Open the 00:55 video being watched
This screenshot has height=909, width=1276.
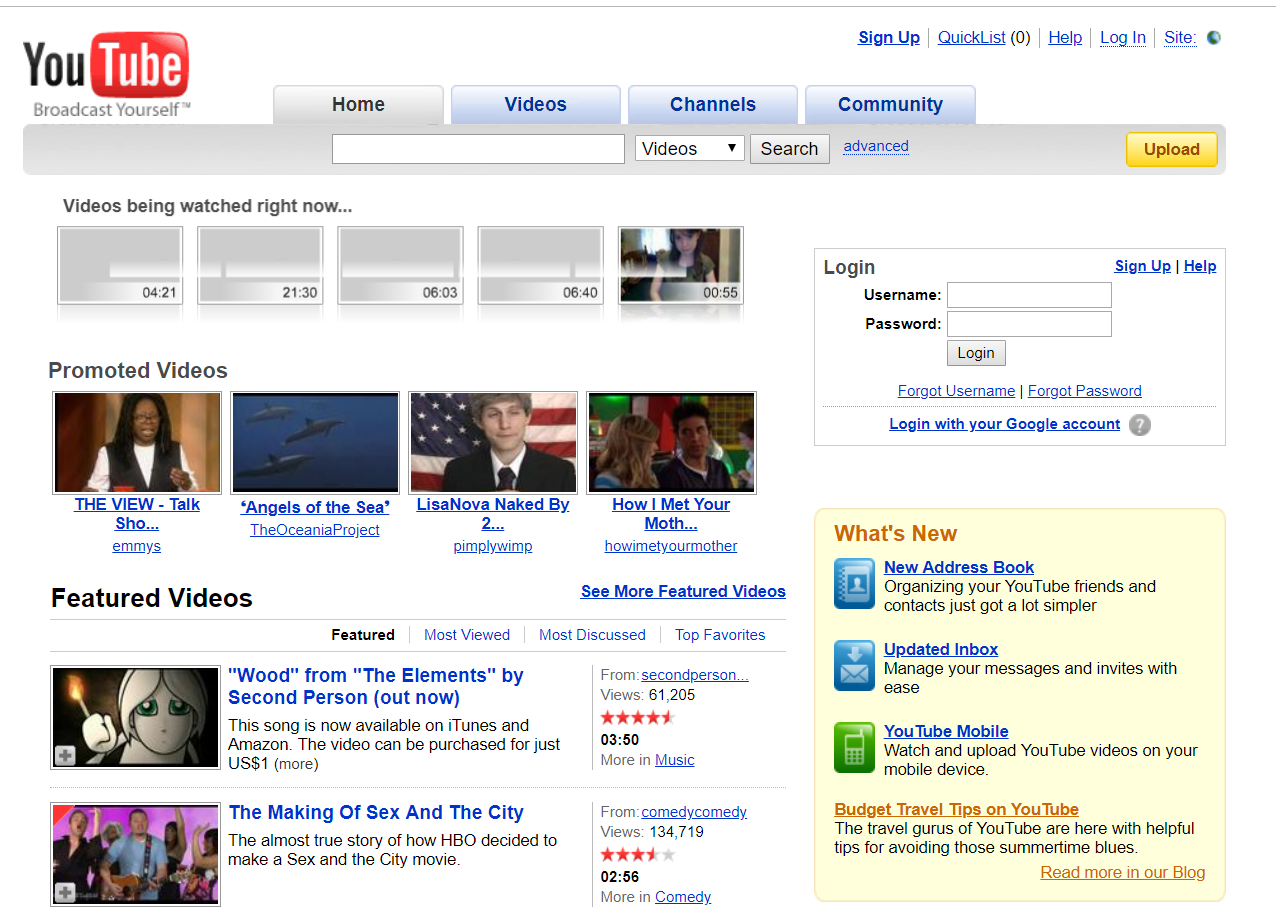pos(680,265)
